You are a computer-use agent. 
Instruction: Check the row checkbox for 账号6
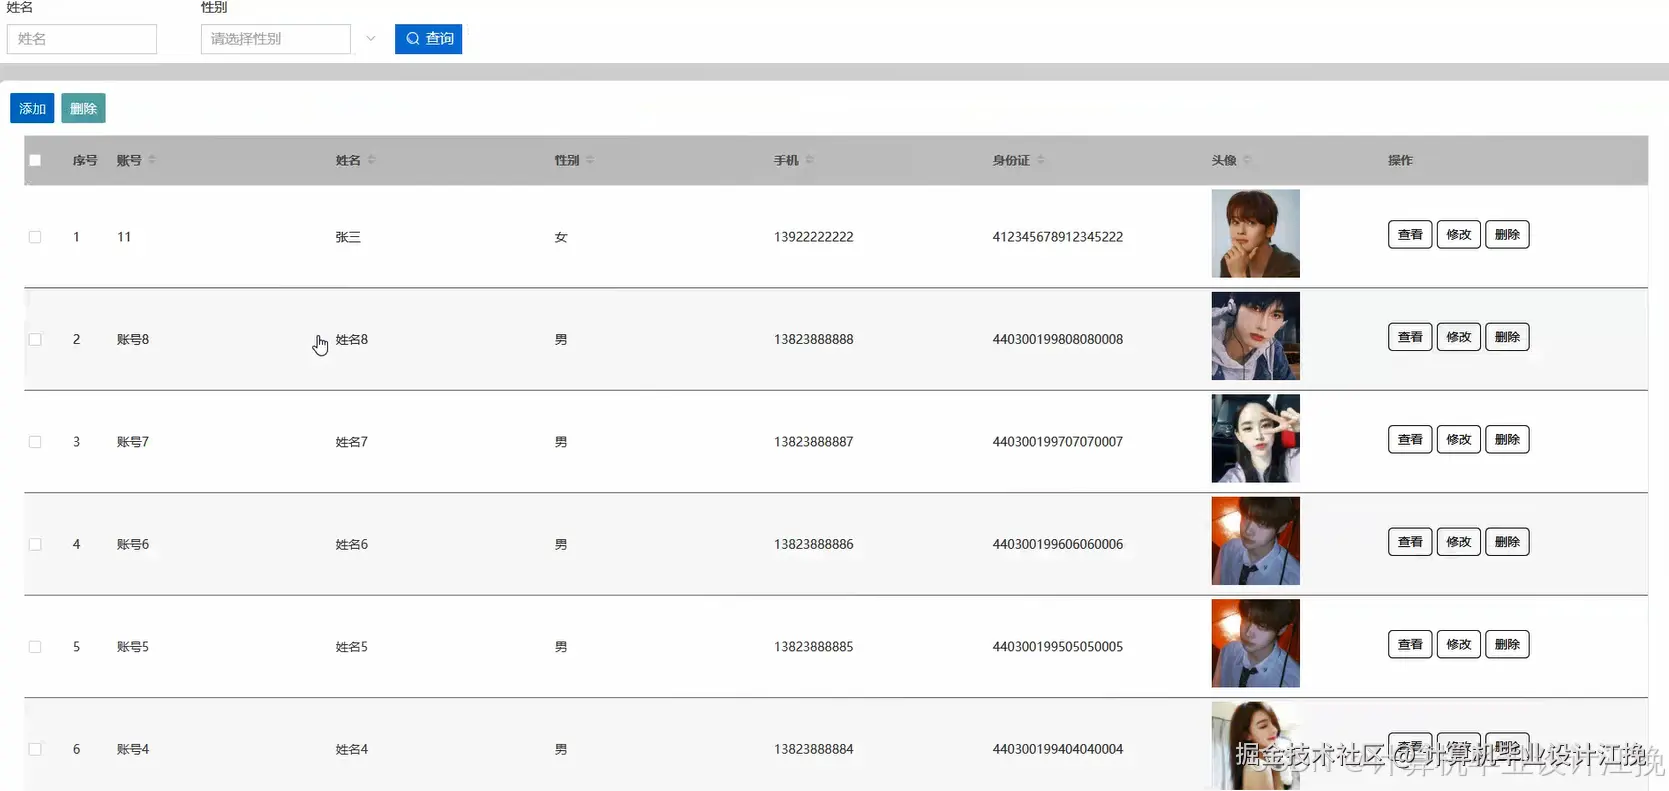pos(35,544)
